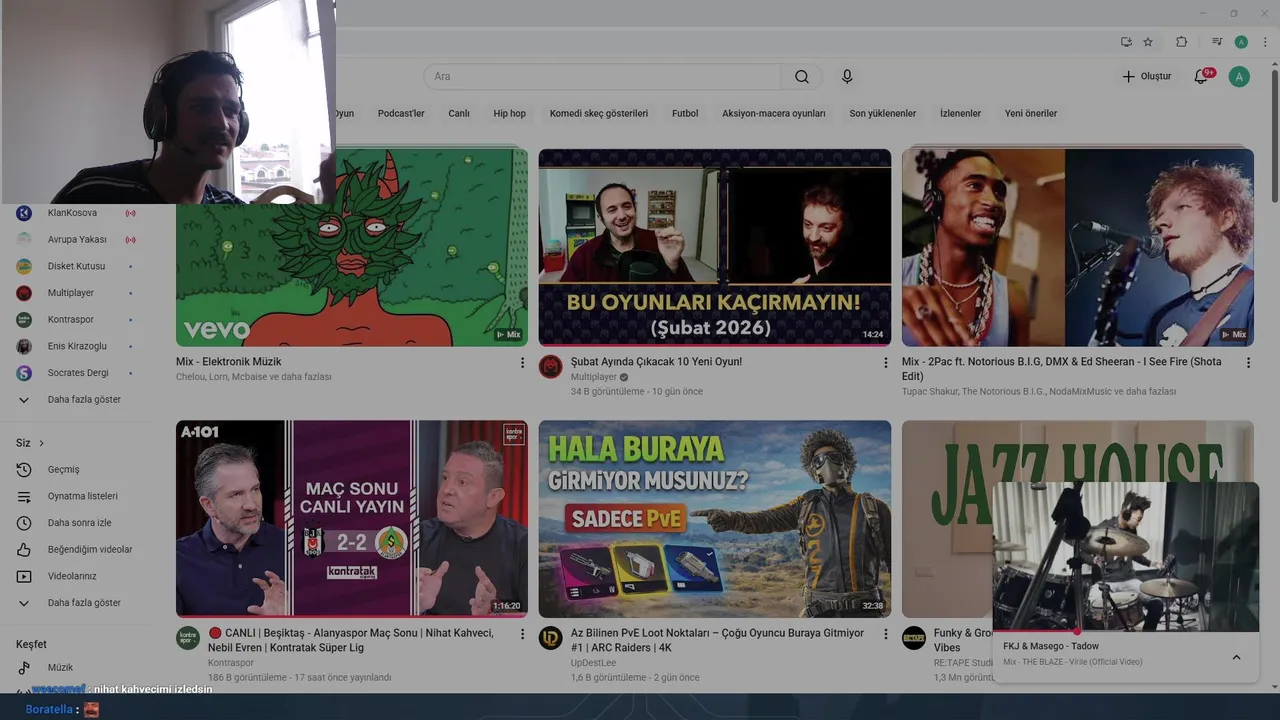The width and height of the screenshot is (1280, 720).
Task: Start voice search with microphone icon
Action: coord(847,76)
